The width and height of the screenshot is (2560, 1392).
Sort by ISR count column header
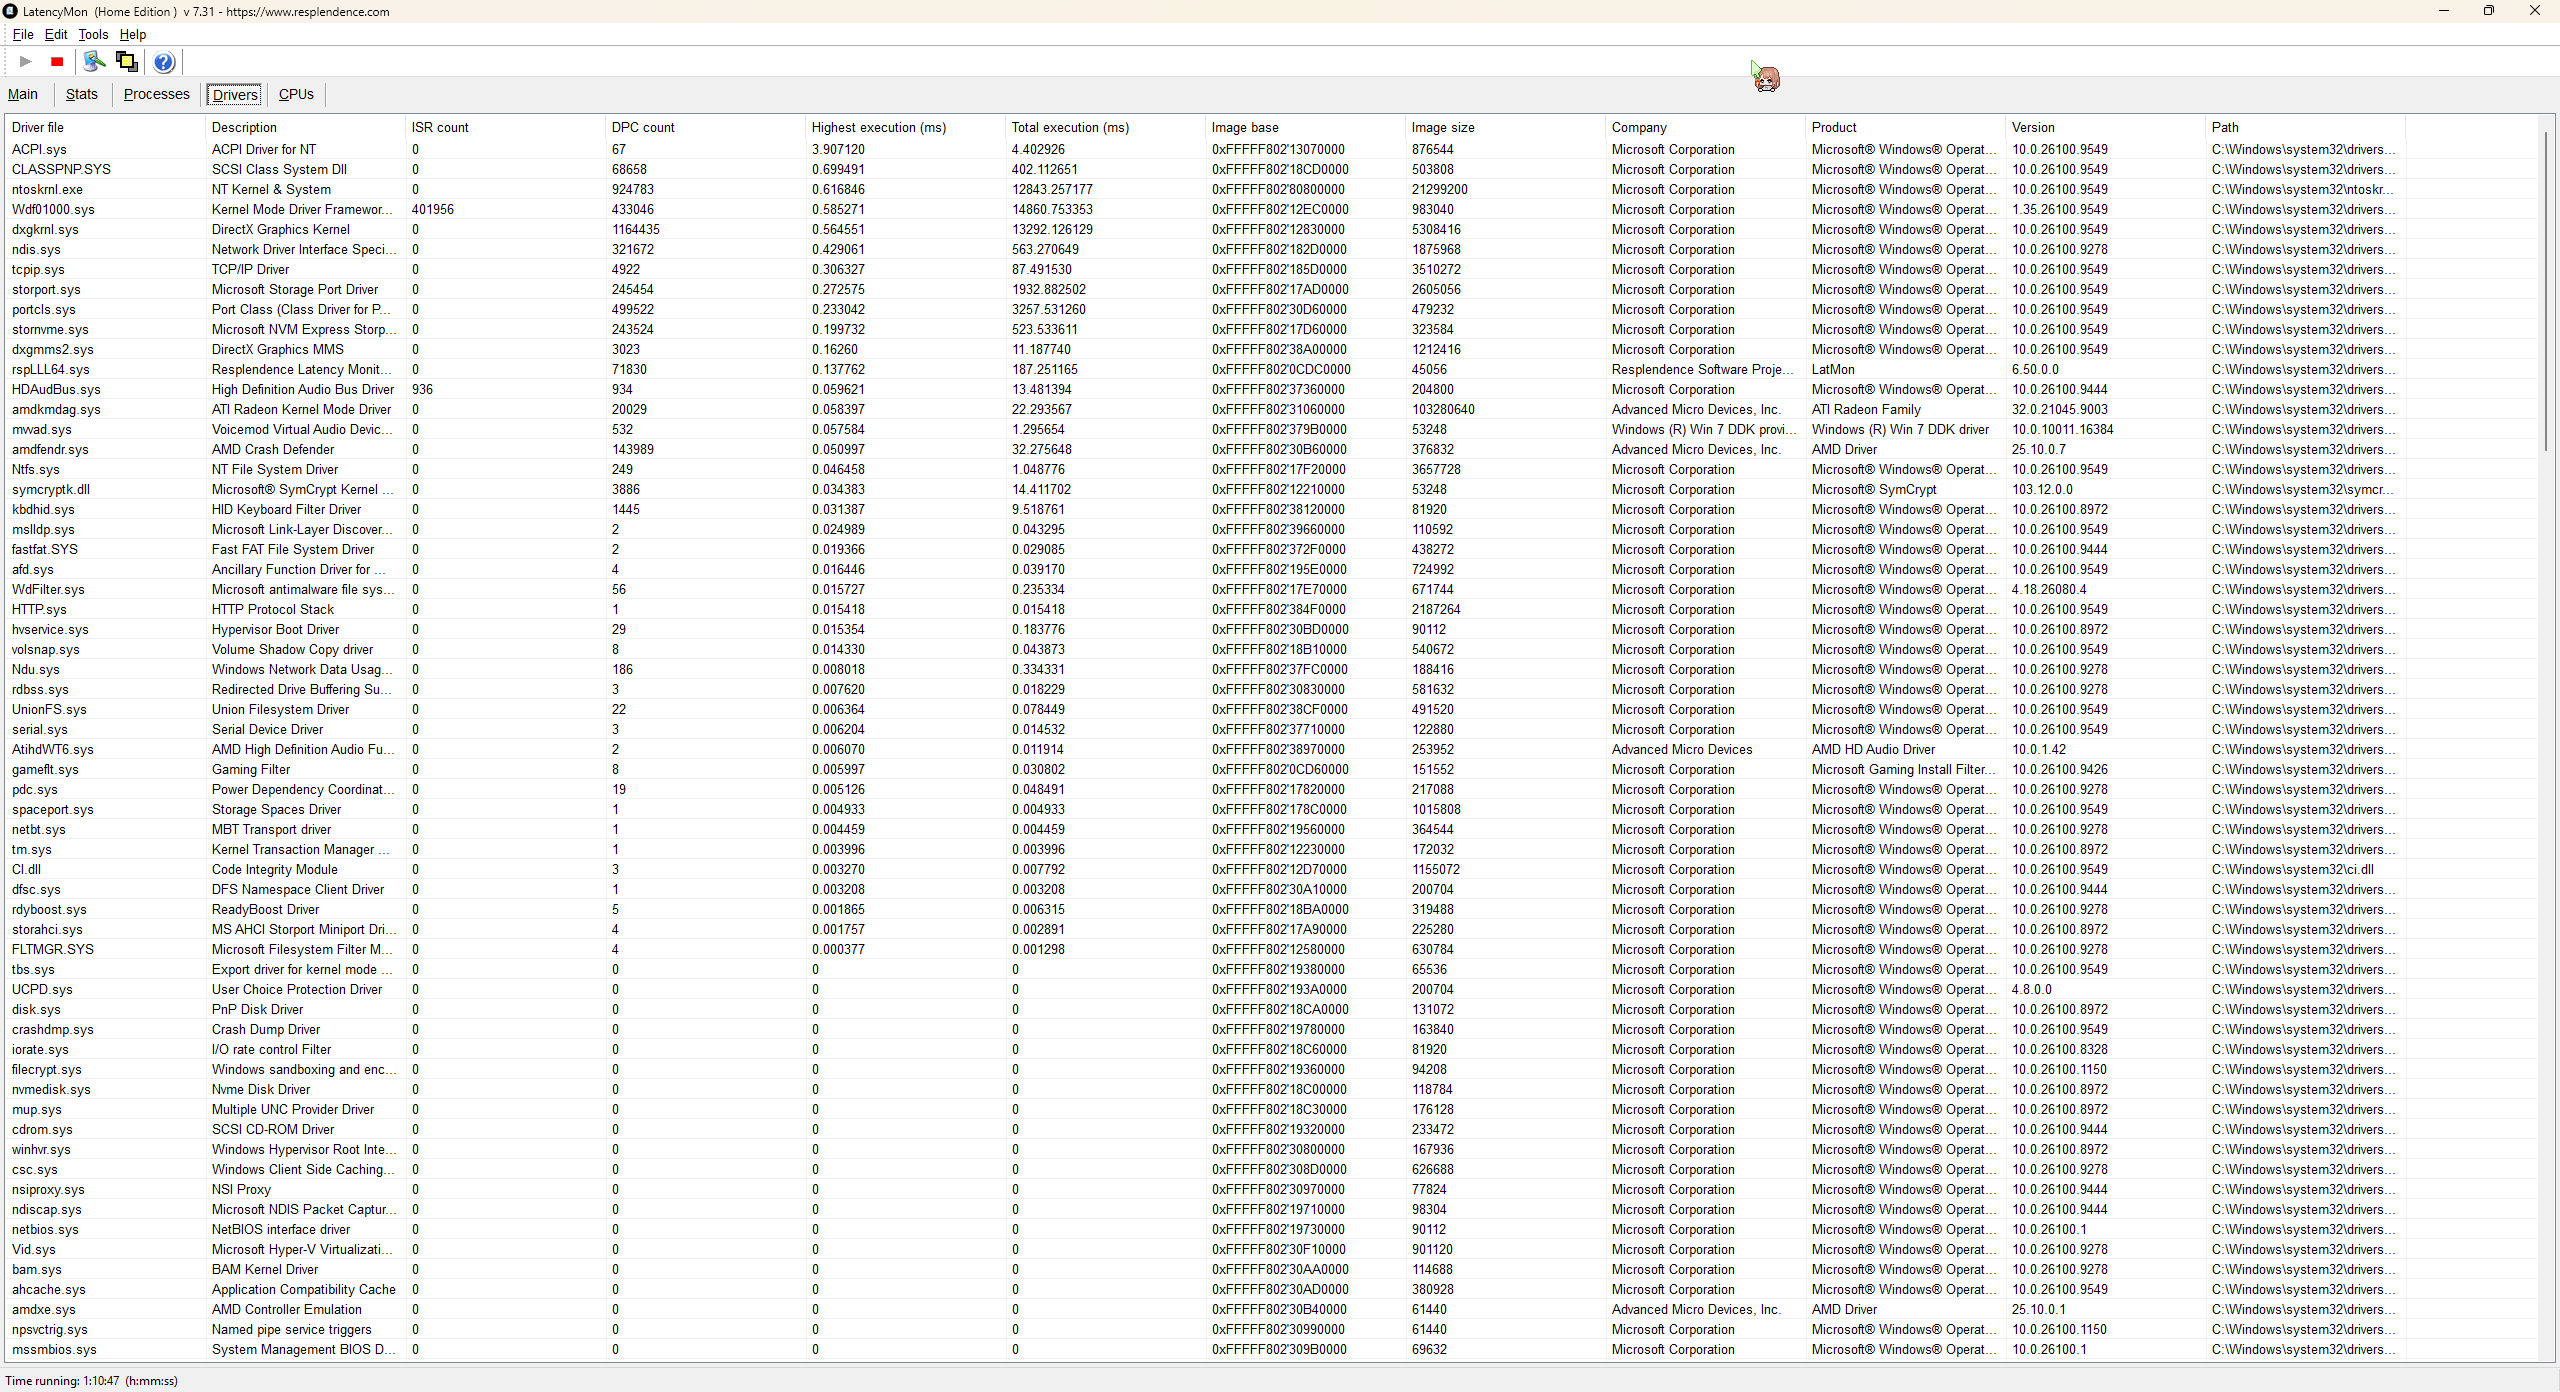point(505,127)
